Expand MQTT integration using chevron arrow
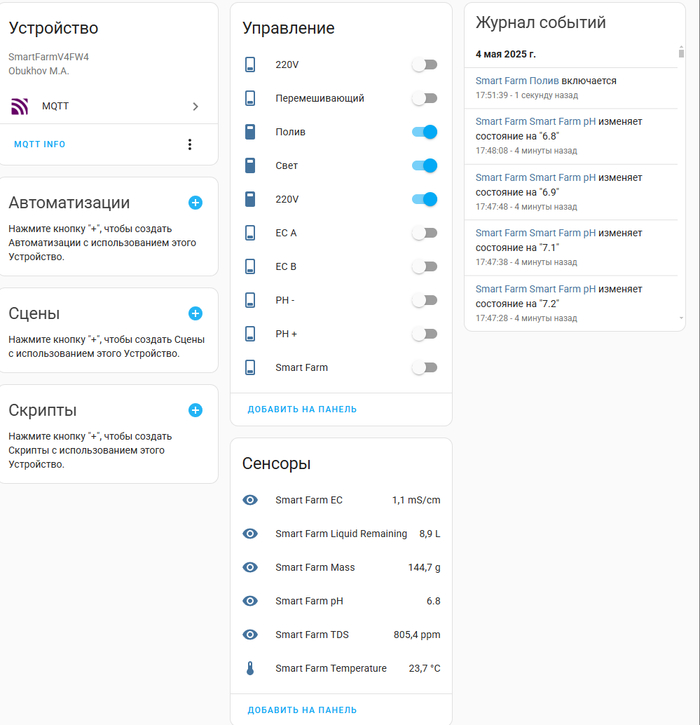700x725 pixels. click(x=195, y=106)
